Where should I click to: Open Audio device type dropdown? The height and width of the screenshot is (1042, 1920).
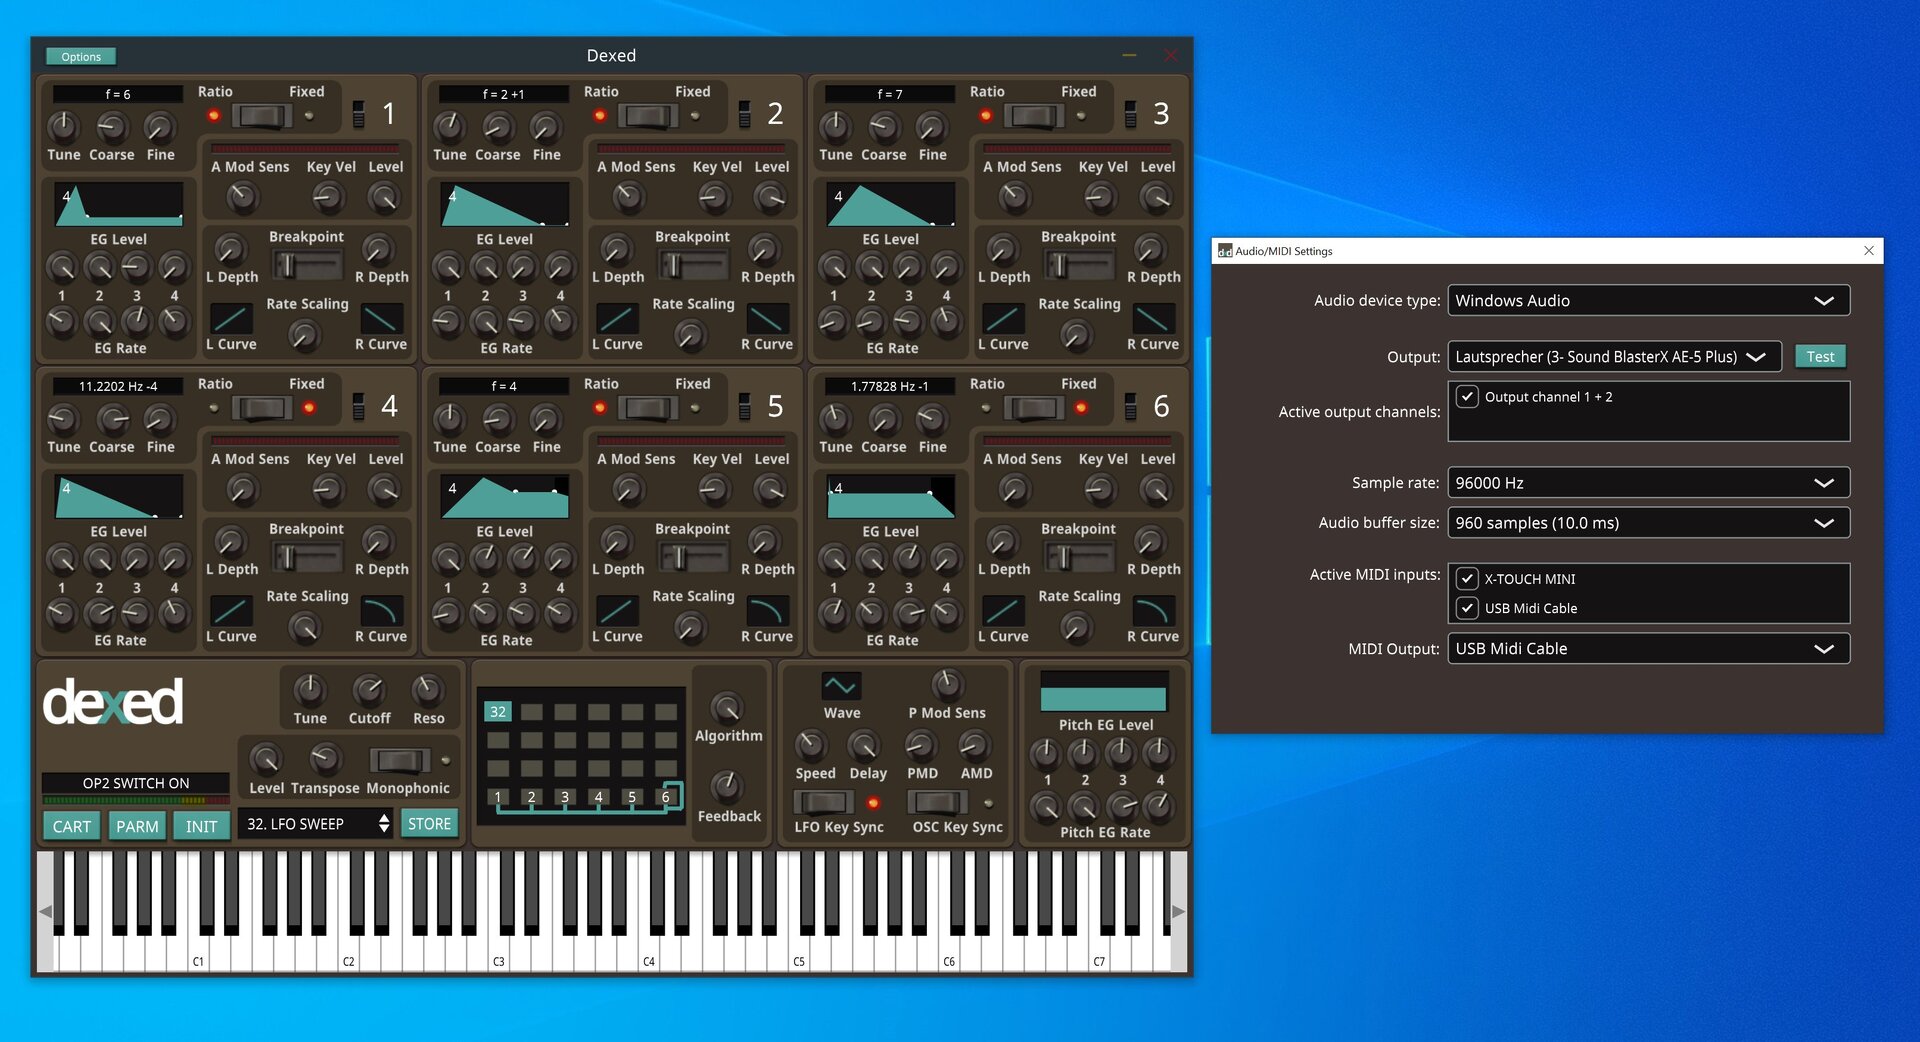tap(1649, 301)
